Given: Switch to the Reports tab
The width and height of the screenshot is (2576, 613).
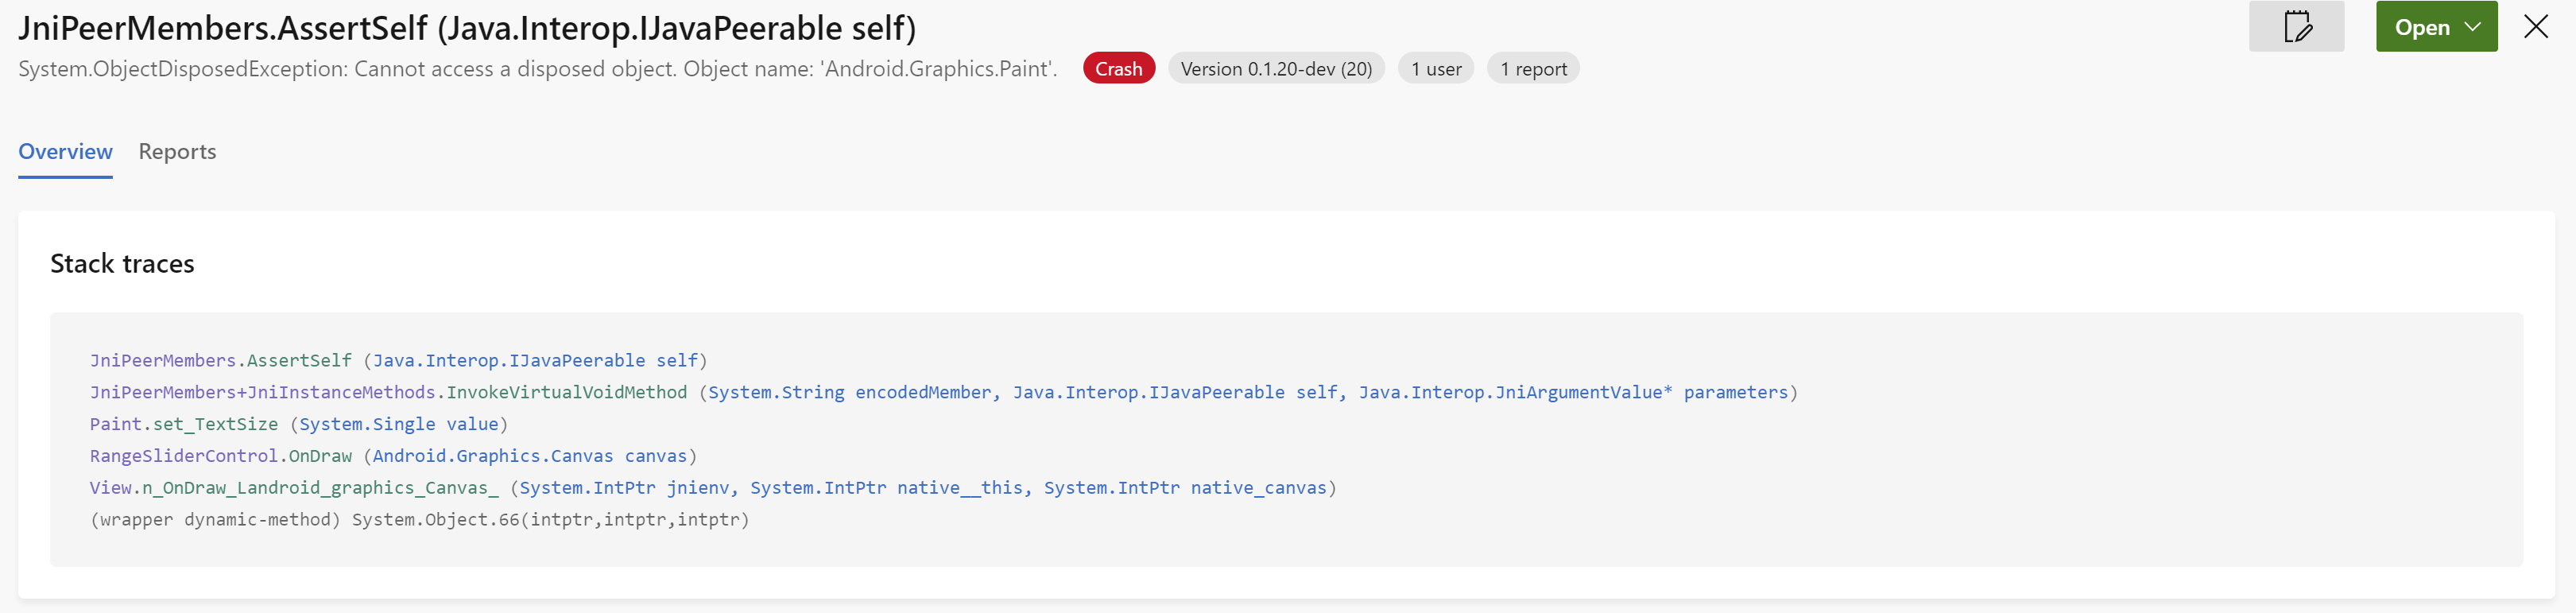Looking at the screenshot, I should click(x=177, y=151).
